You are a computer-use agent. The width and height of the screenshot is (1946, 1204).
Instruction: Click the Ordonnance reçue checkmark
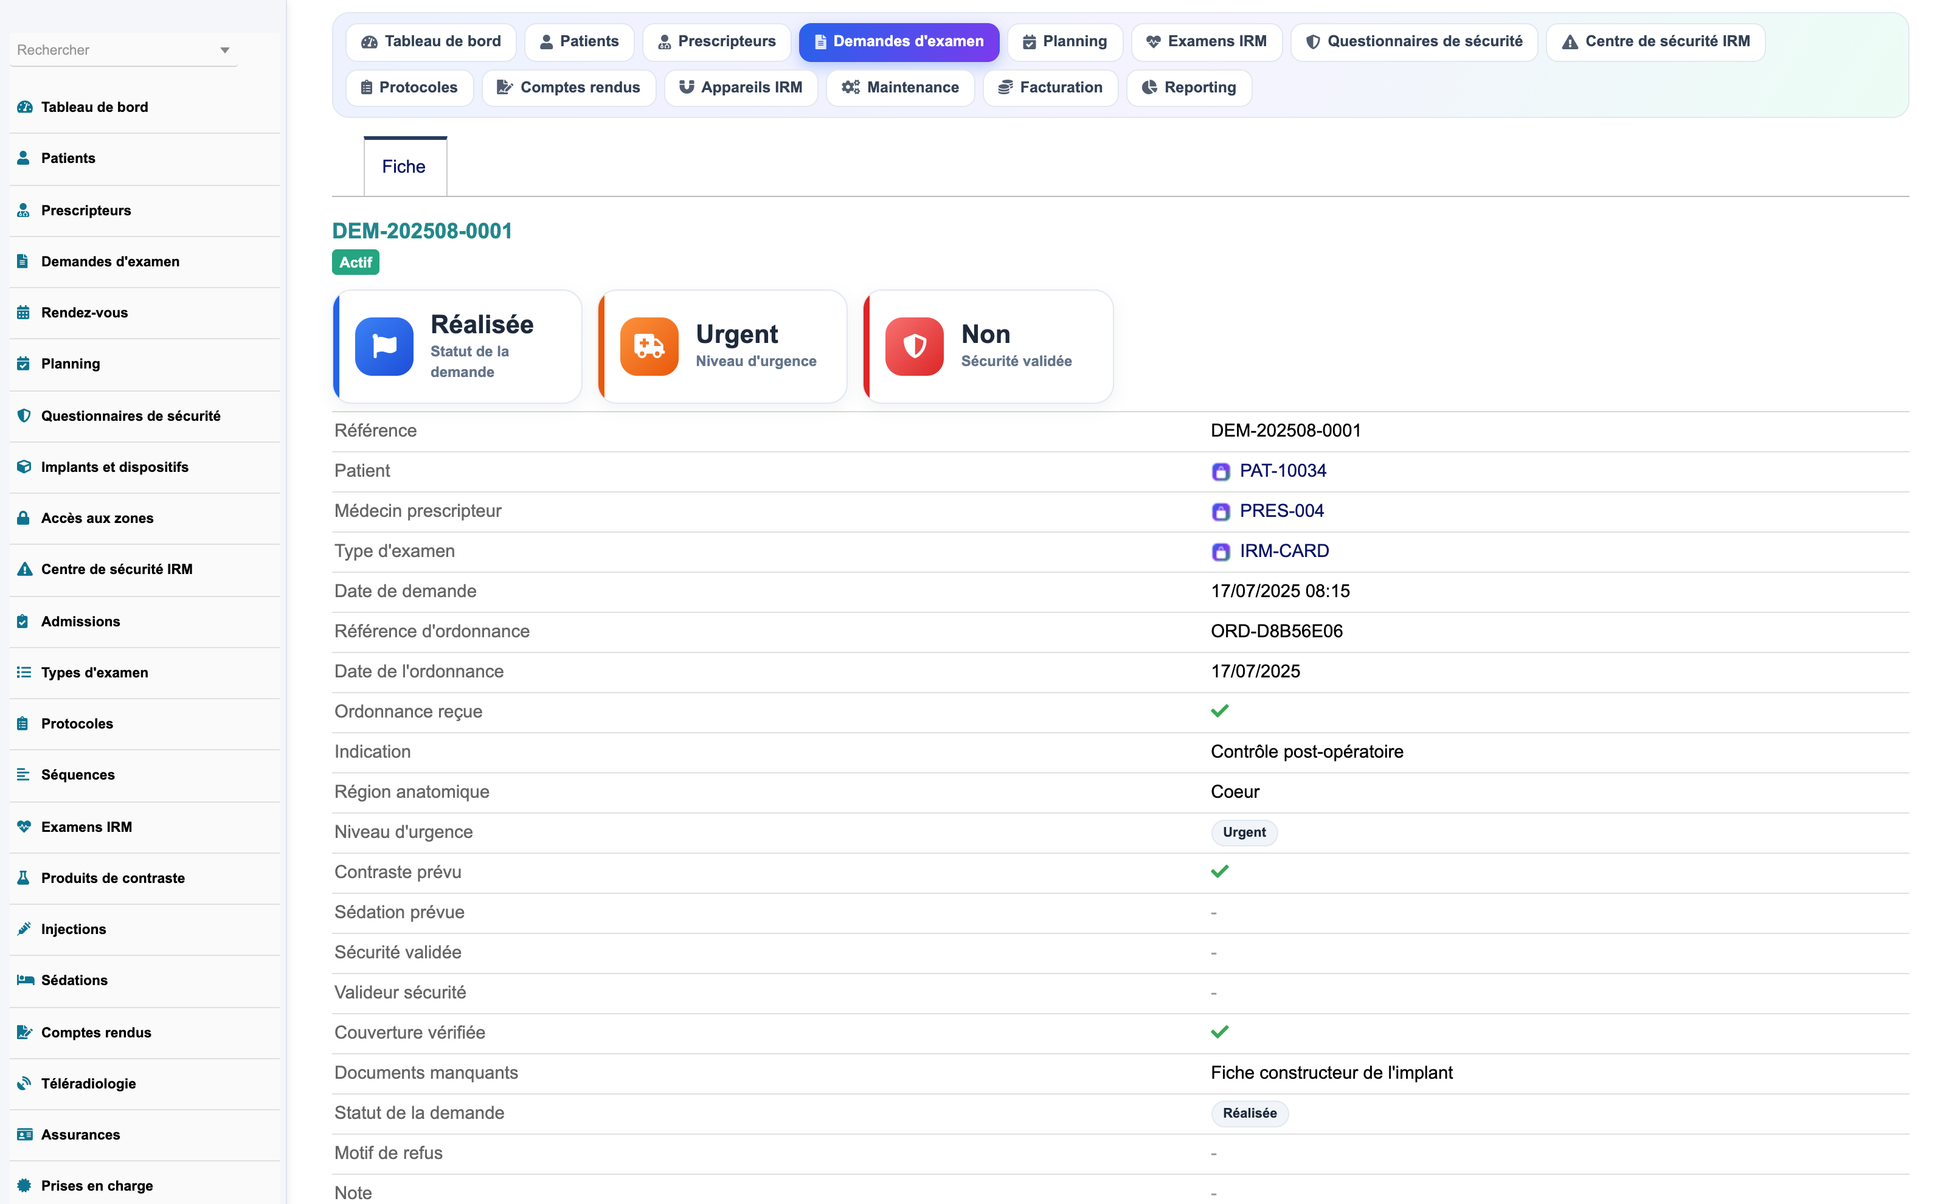(1219, 711)
